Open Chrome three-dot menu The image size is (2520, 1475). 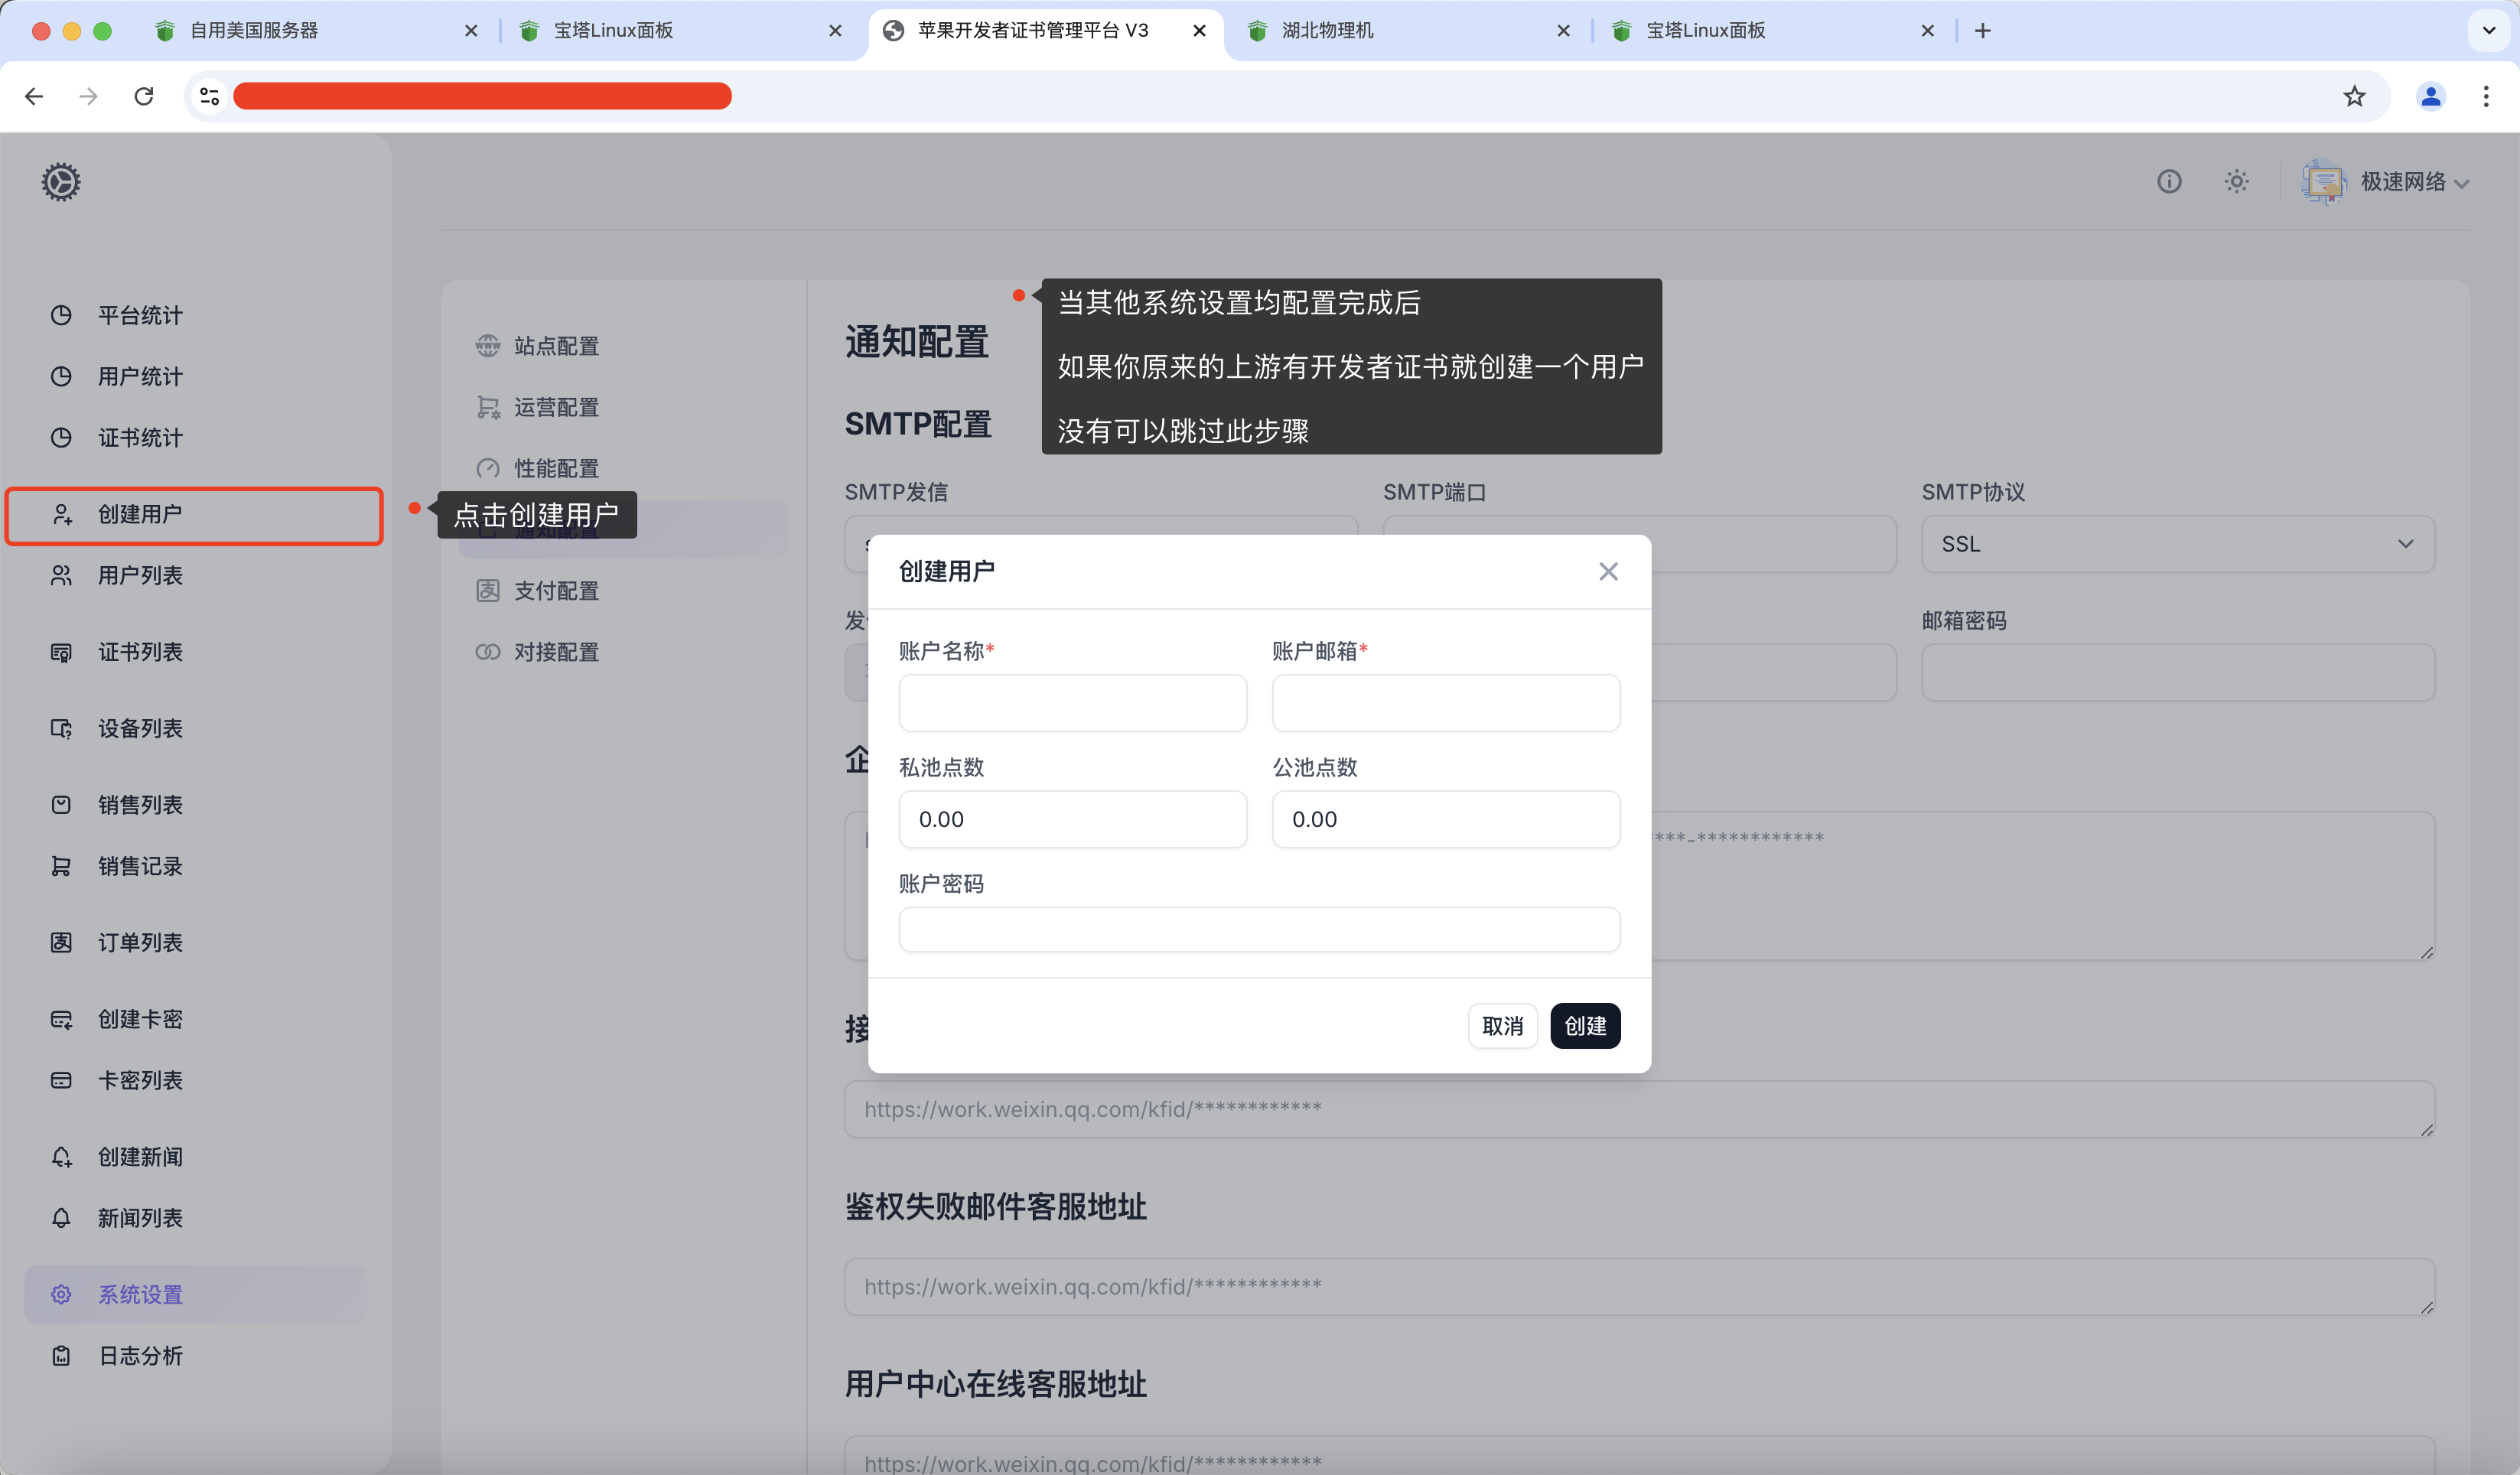[2487, 96]
